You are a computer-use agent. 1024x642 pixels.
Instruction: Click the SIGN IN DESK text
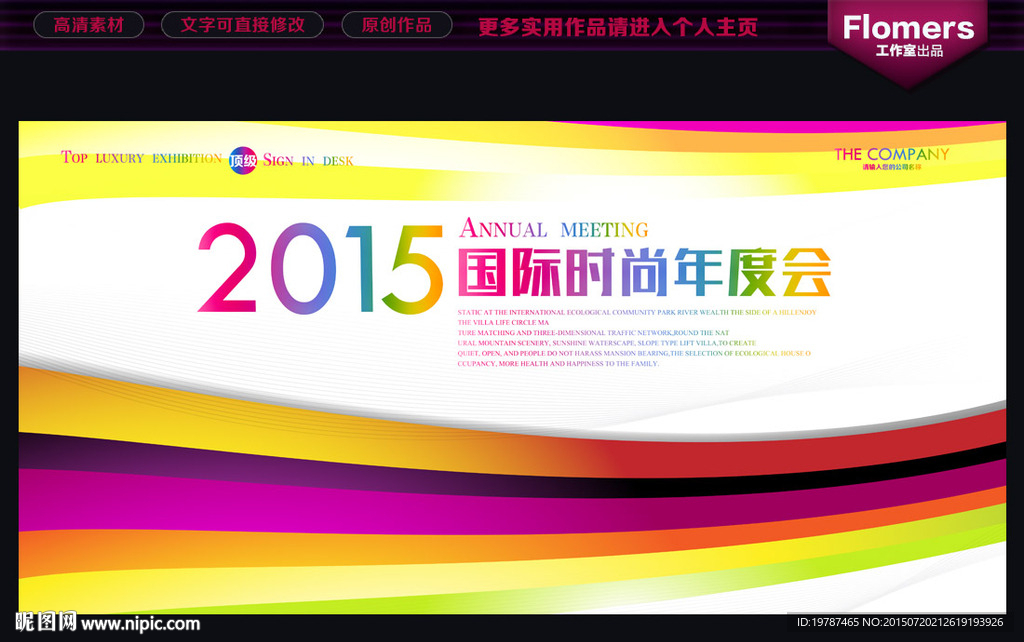(308, 161)
